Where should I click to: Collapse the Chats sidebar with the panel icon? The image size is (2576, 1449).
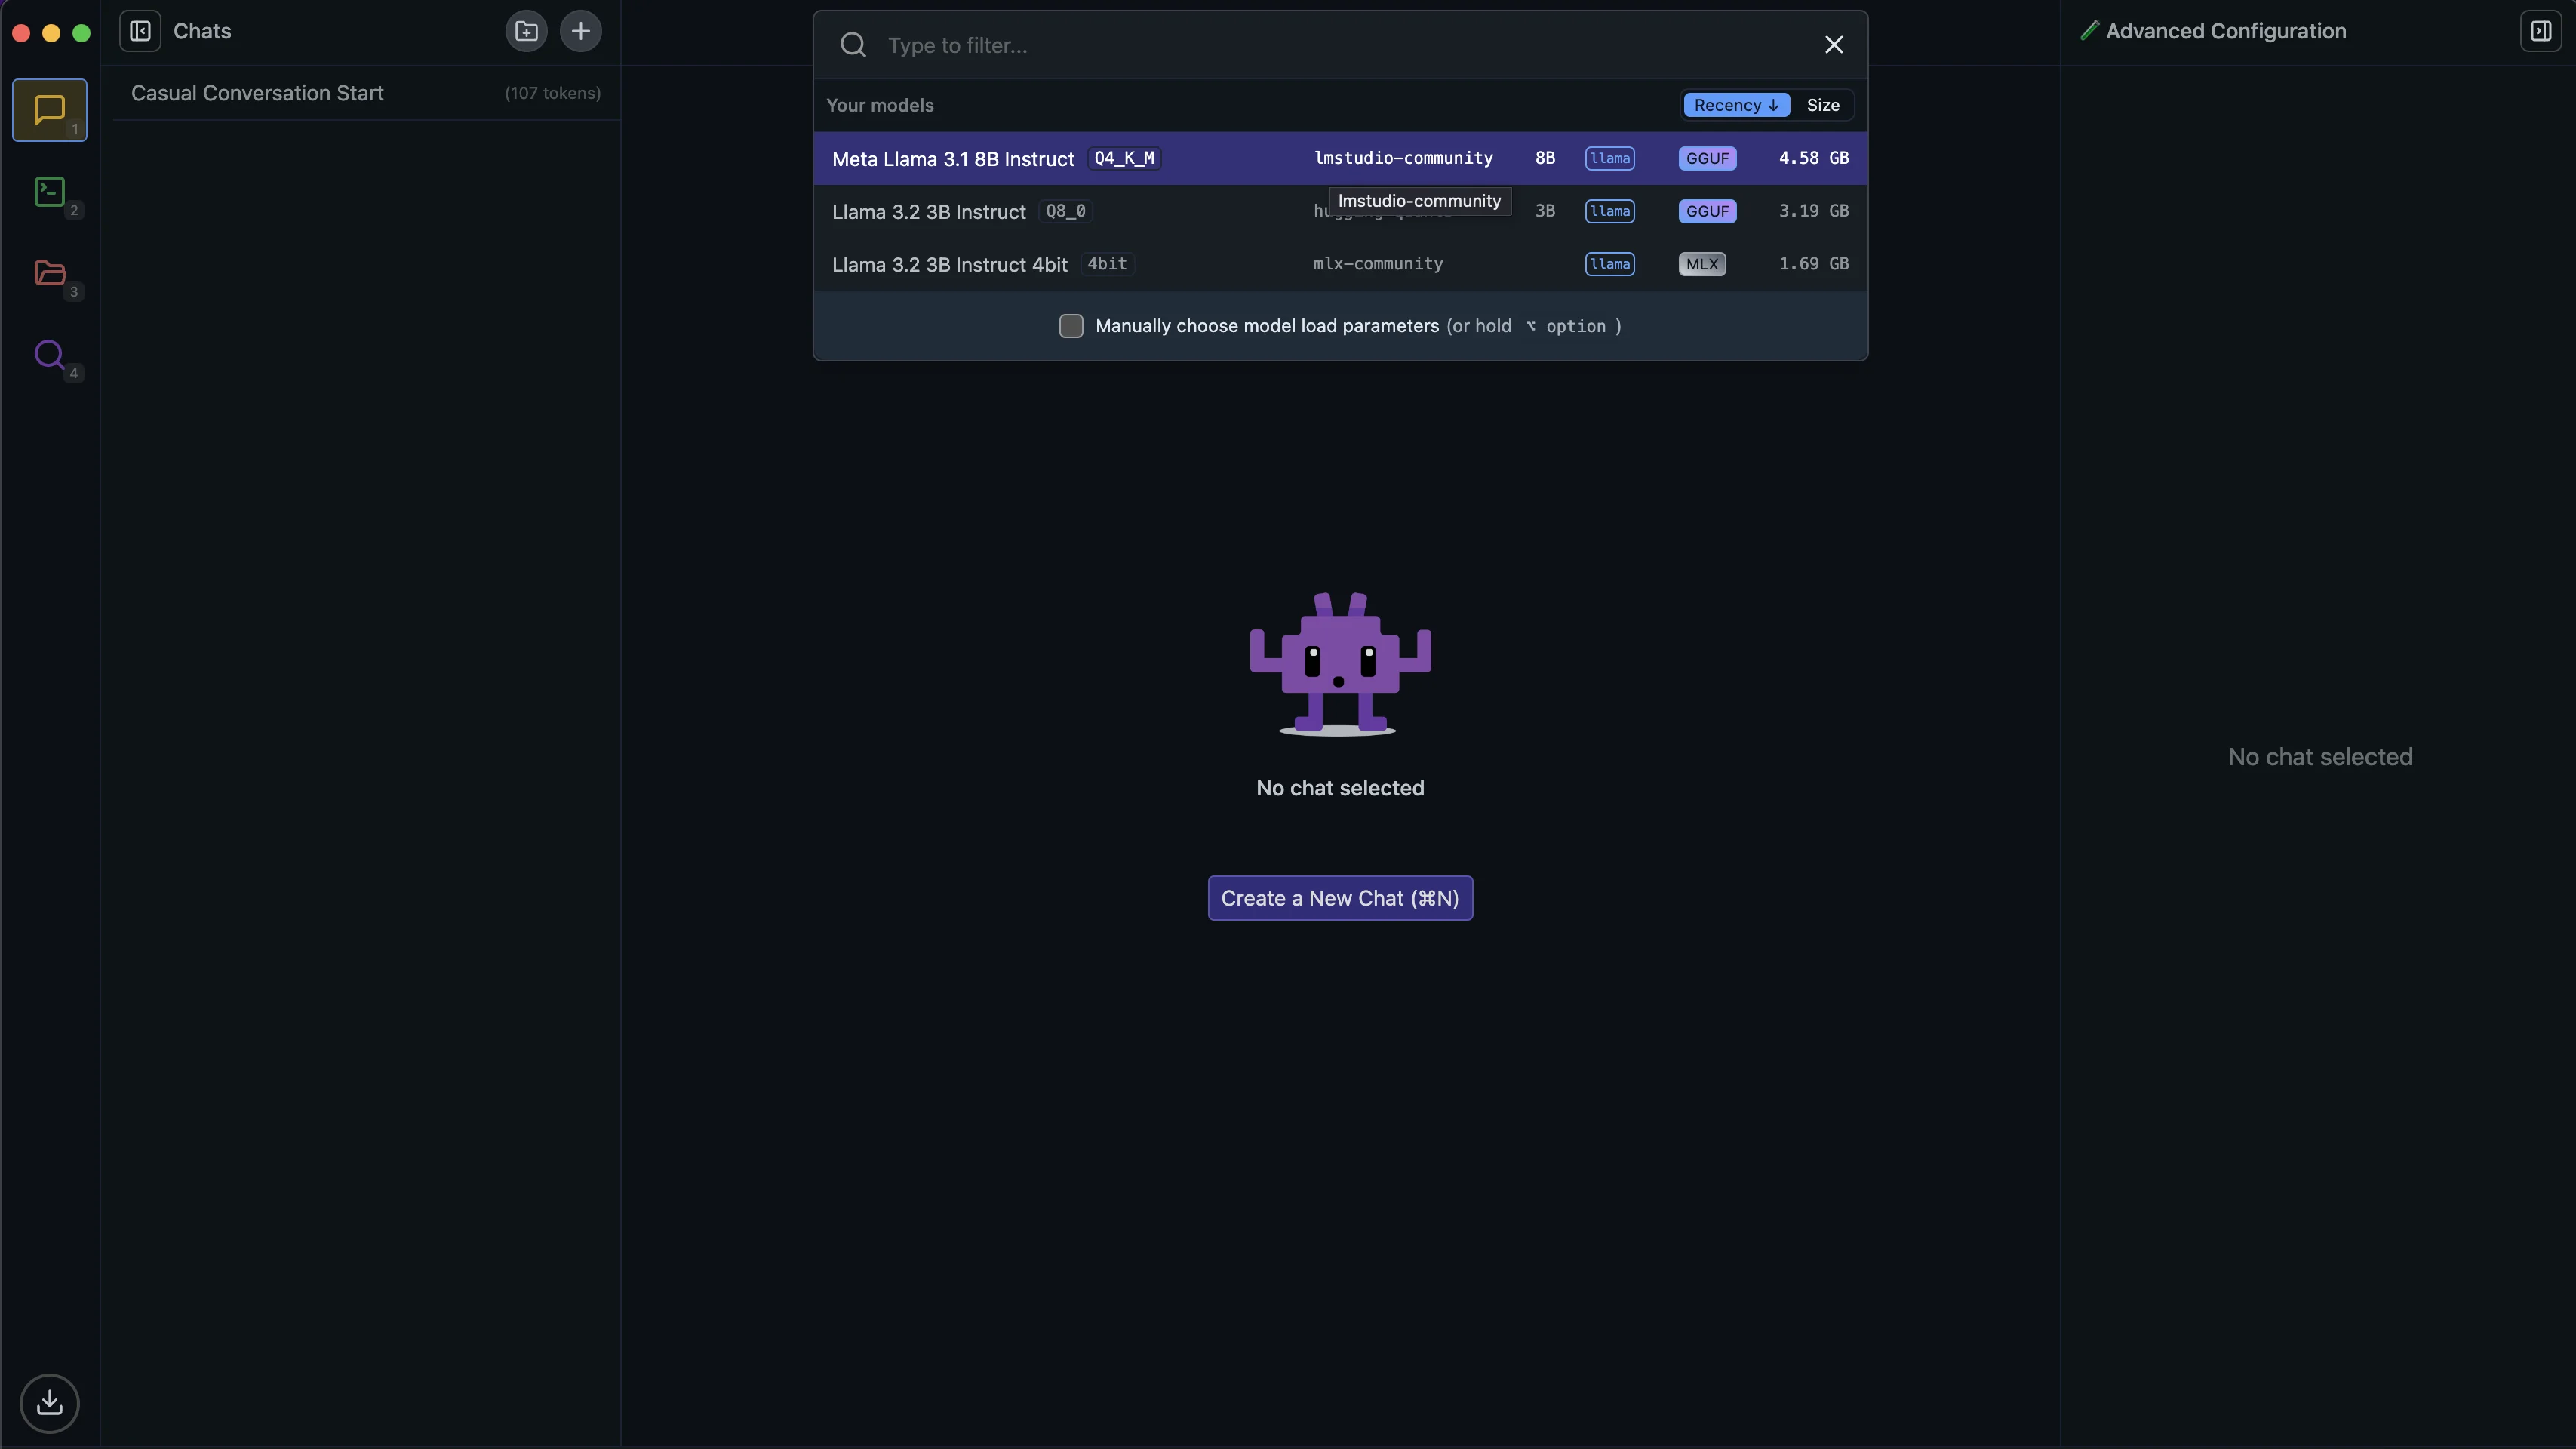click(x=140, y=31)
